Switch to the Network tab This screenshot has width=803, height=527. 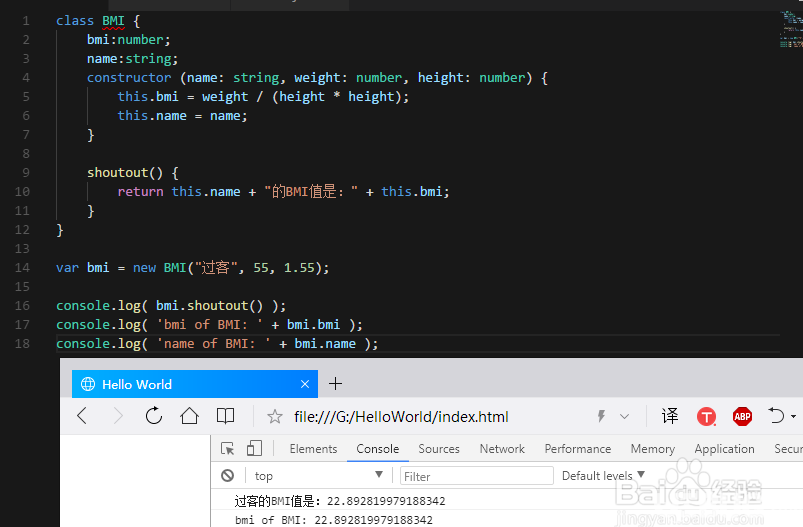tap(502, 449)
